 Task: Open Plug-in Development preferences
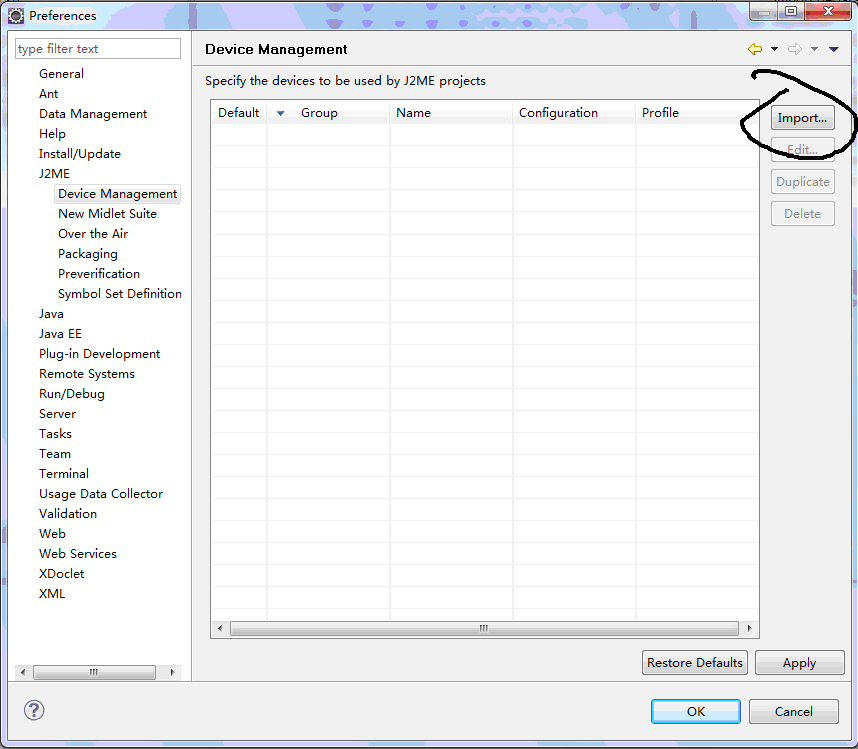(100, 354)
